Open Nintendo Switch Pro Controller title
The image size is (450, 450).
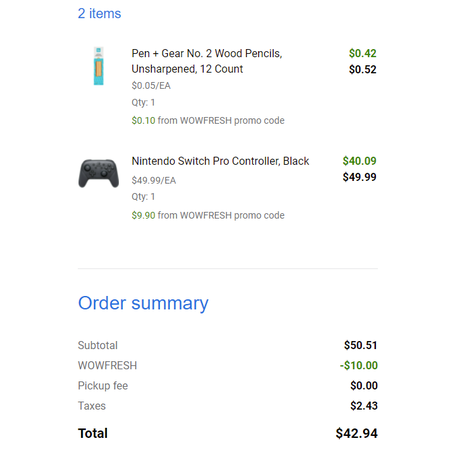pyautogui.click(x=220, y=161)
